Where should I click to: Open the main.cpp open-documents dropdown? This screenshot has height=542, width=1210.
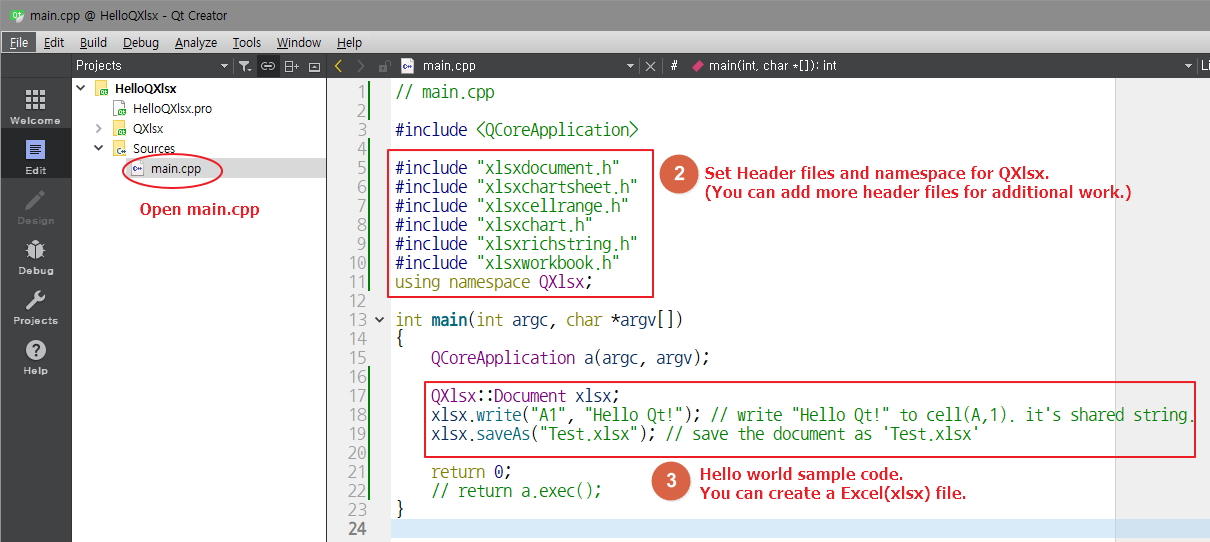click(630, 66)
